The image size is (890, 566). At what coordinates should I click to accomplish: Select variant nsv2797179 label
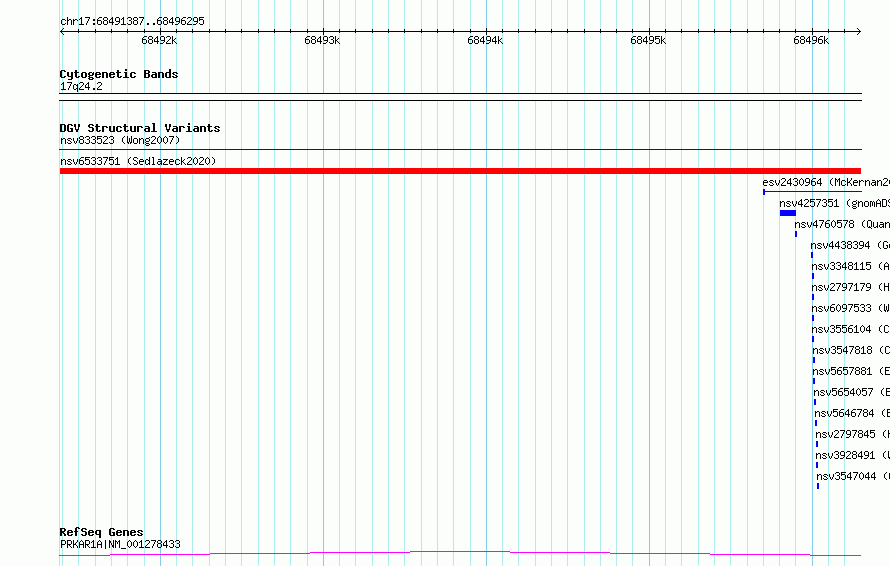tap(850, 287)
